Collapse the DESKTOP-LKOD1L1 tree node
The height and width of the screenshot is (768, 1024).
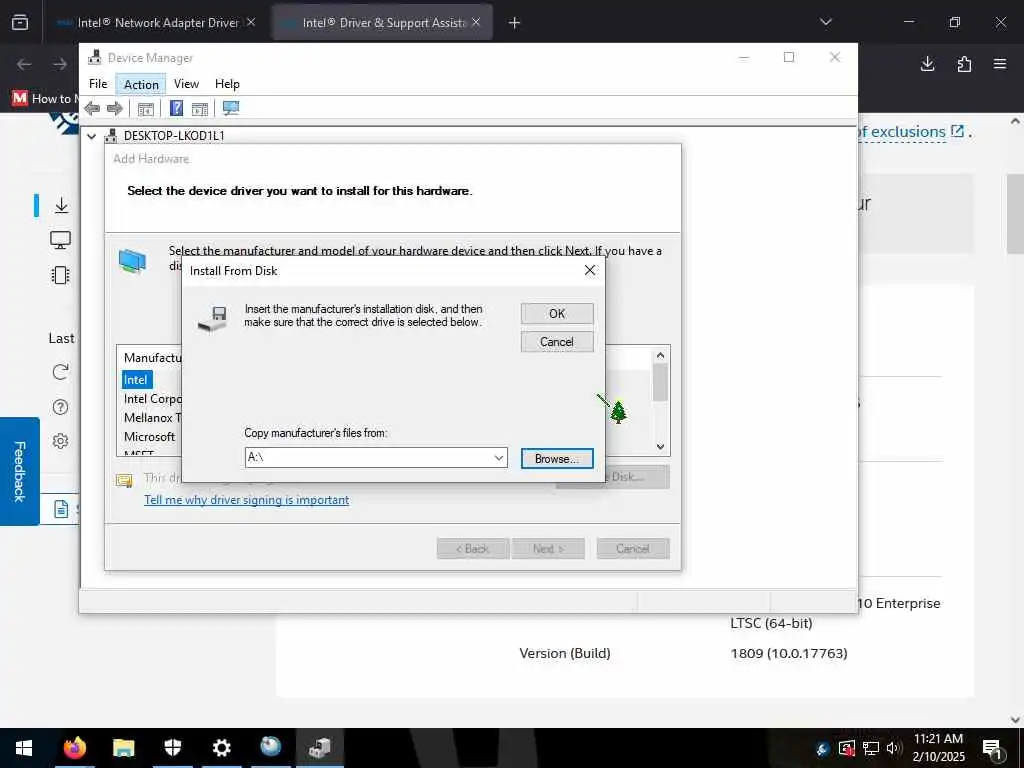pos(91,136)
